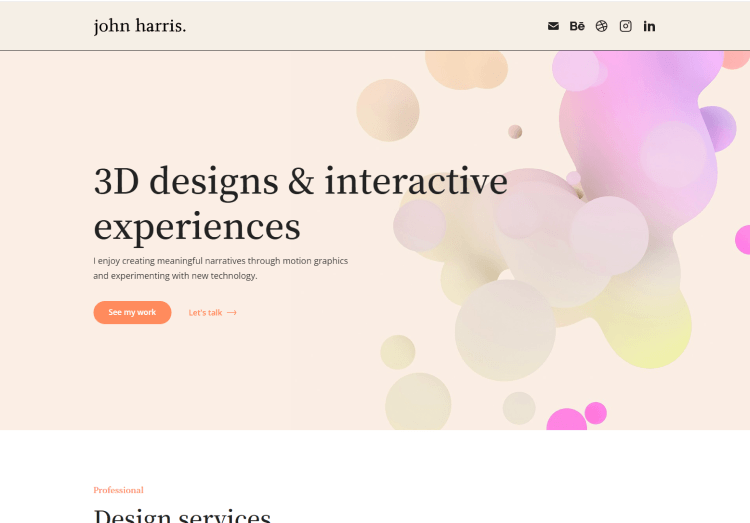Open the Behance profile icon
The width and height of the screenshot is (750, 523).
click(577, 26)
